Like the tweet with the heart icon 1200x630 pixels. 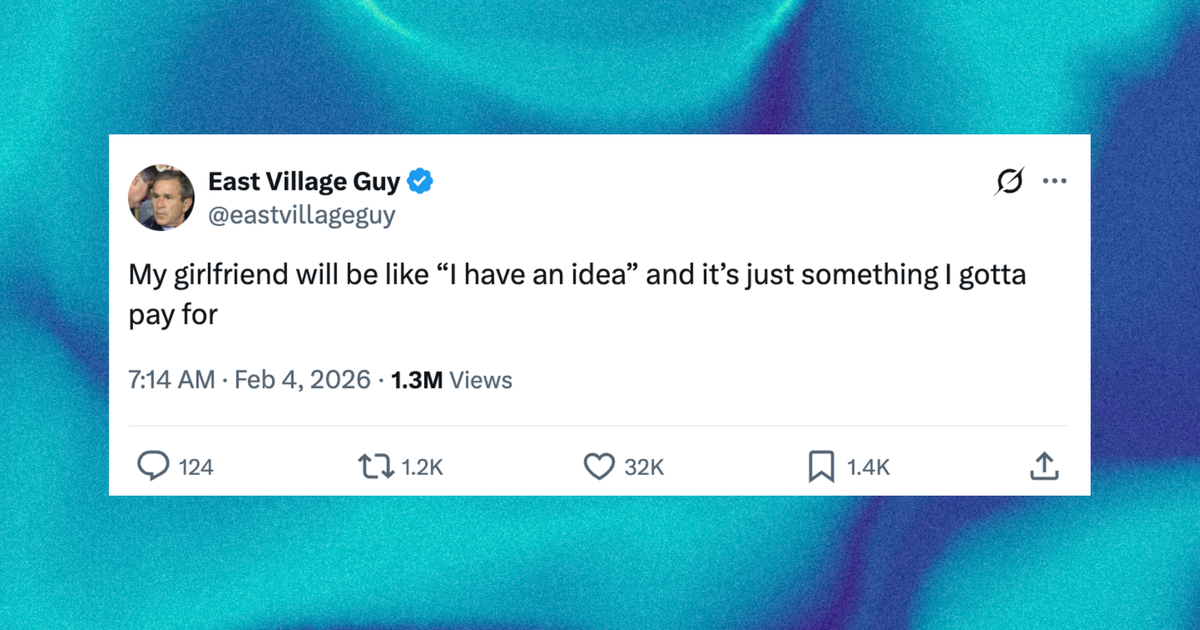tap(598, 465)
